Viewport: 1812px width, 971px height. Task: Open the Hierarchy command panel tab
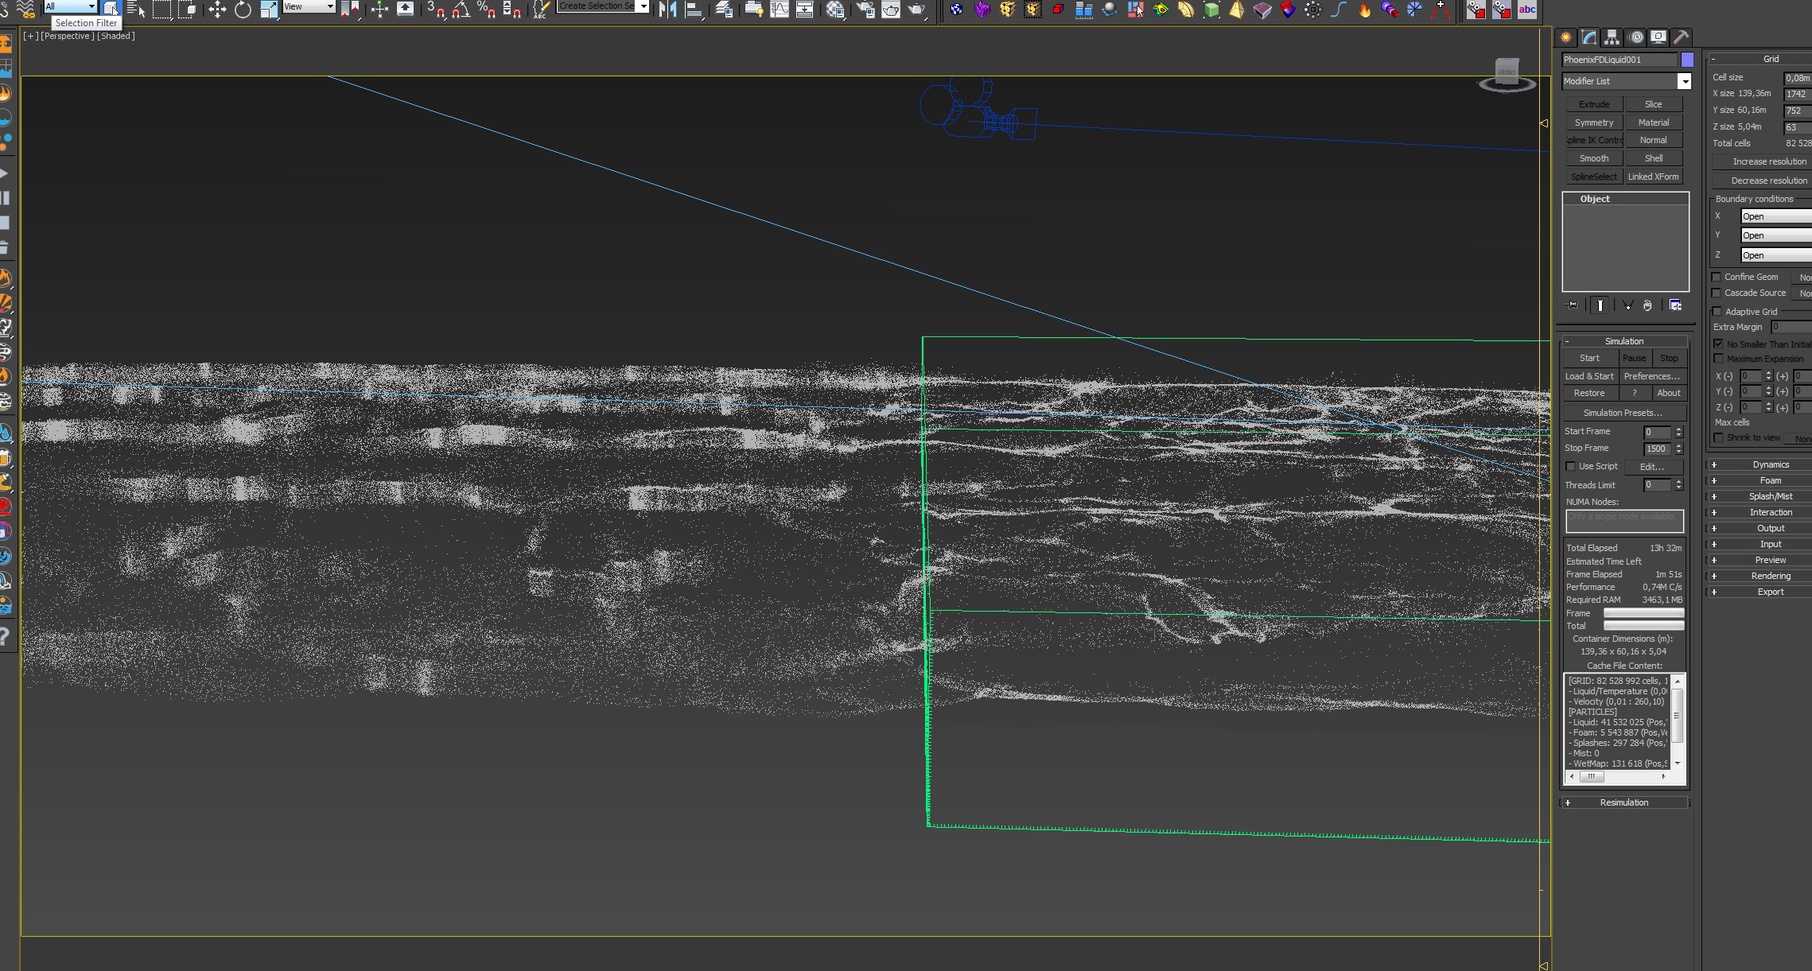pos(1612,37)
